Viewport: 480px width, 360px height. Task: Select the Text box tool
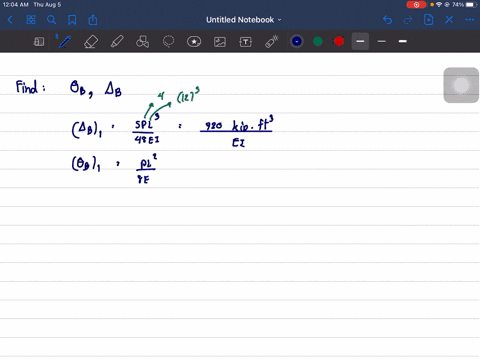[x=246, y=42]
